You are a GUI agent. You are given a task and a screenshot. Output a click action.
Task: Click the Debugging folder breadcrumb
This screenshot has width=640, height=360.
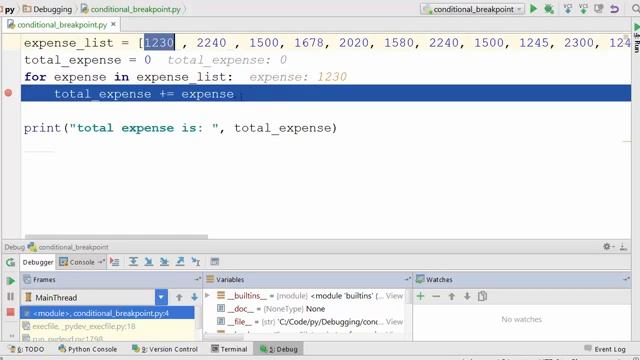coord(47,9)
